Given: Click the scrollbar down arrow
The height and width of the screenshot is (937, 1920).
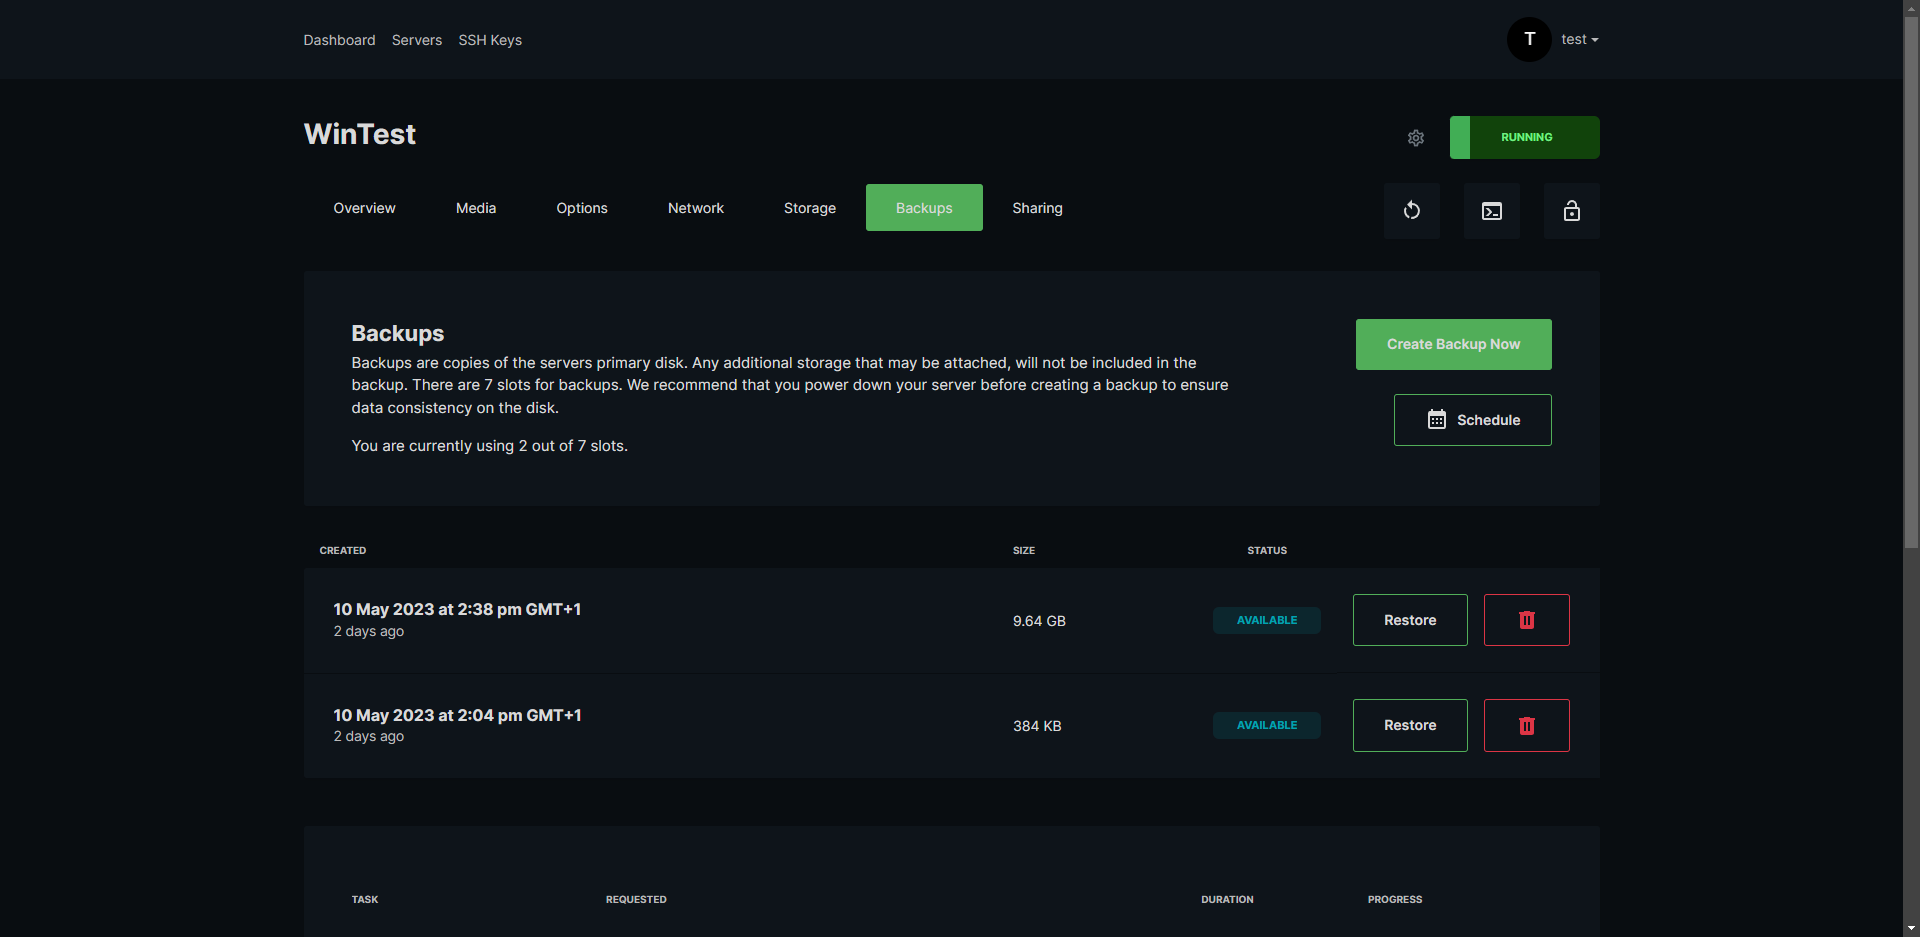Looking at the screenshot, I should pos(1911,929).
